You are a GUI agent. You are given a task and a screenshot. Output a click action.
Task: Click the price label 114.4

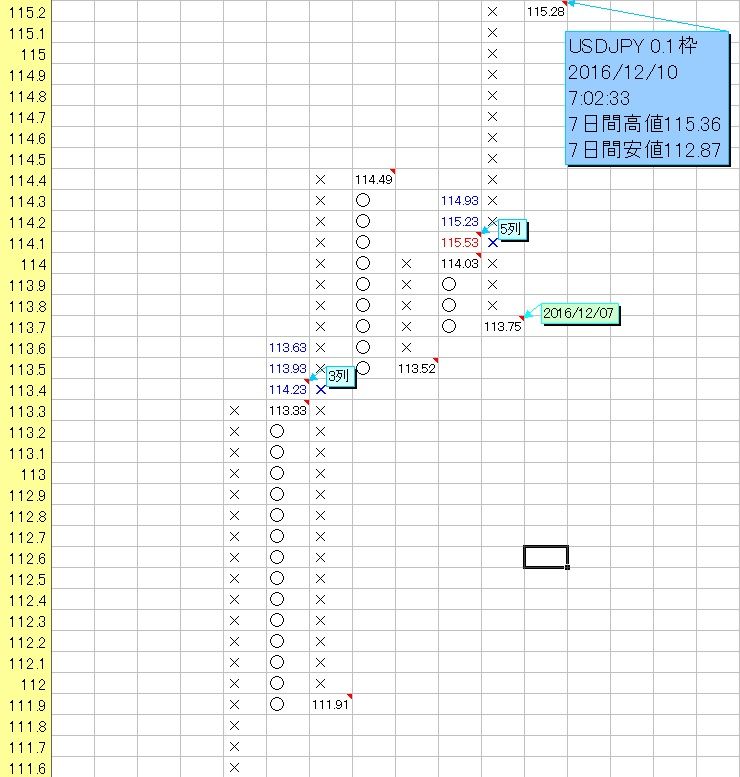[27, 180]
